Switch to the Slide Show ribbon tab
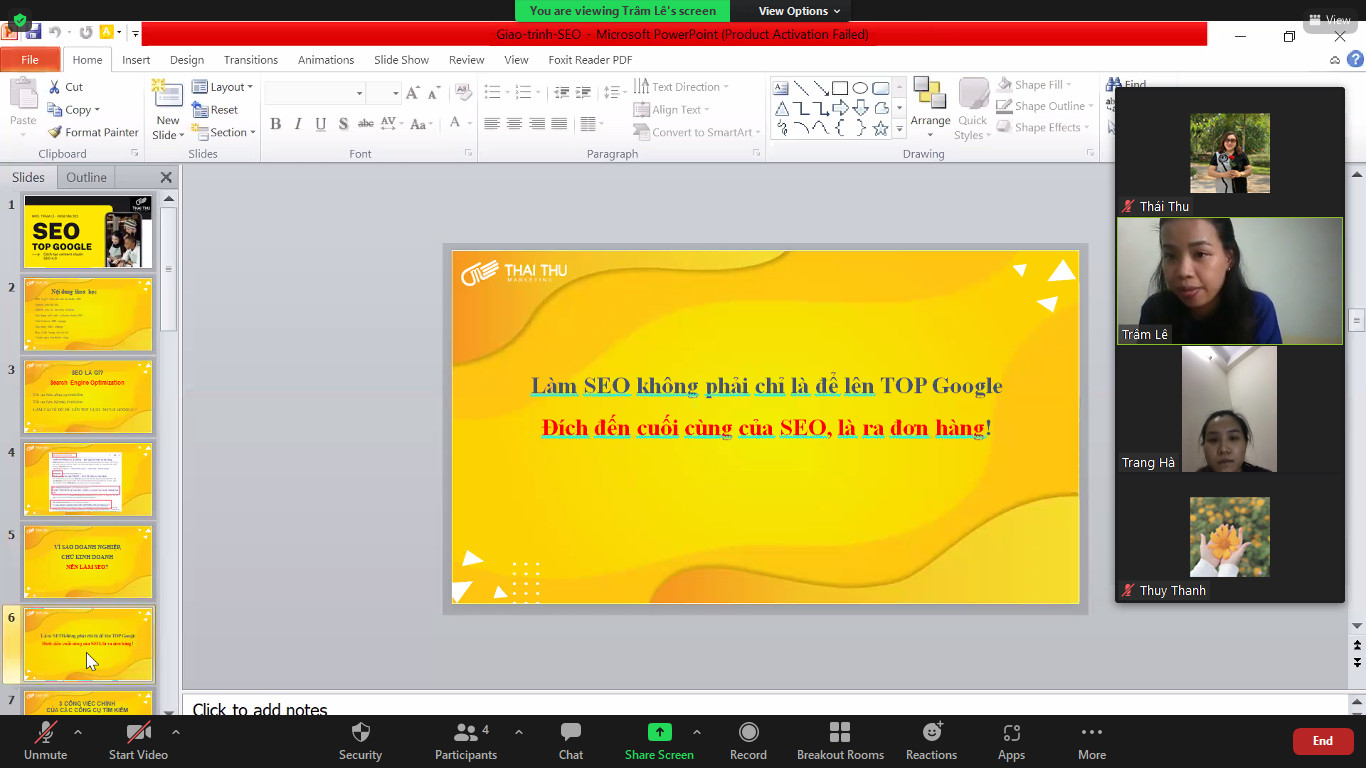The width and height of the screenshot is (1366, 768). (x=402, y=60)
